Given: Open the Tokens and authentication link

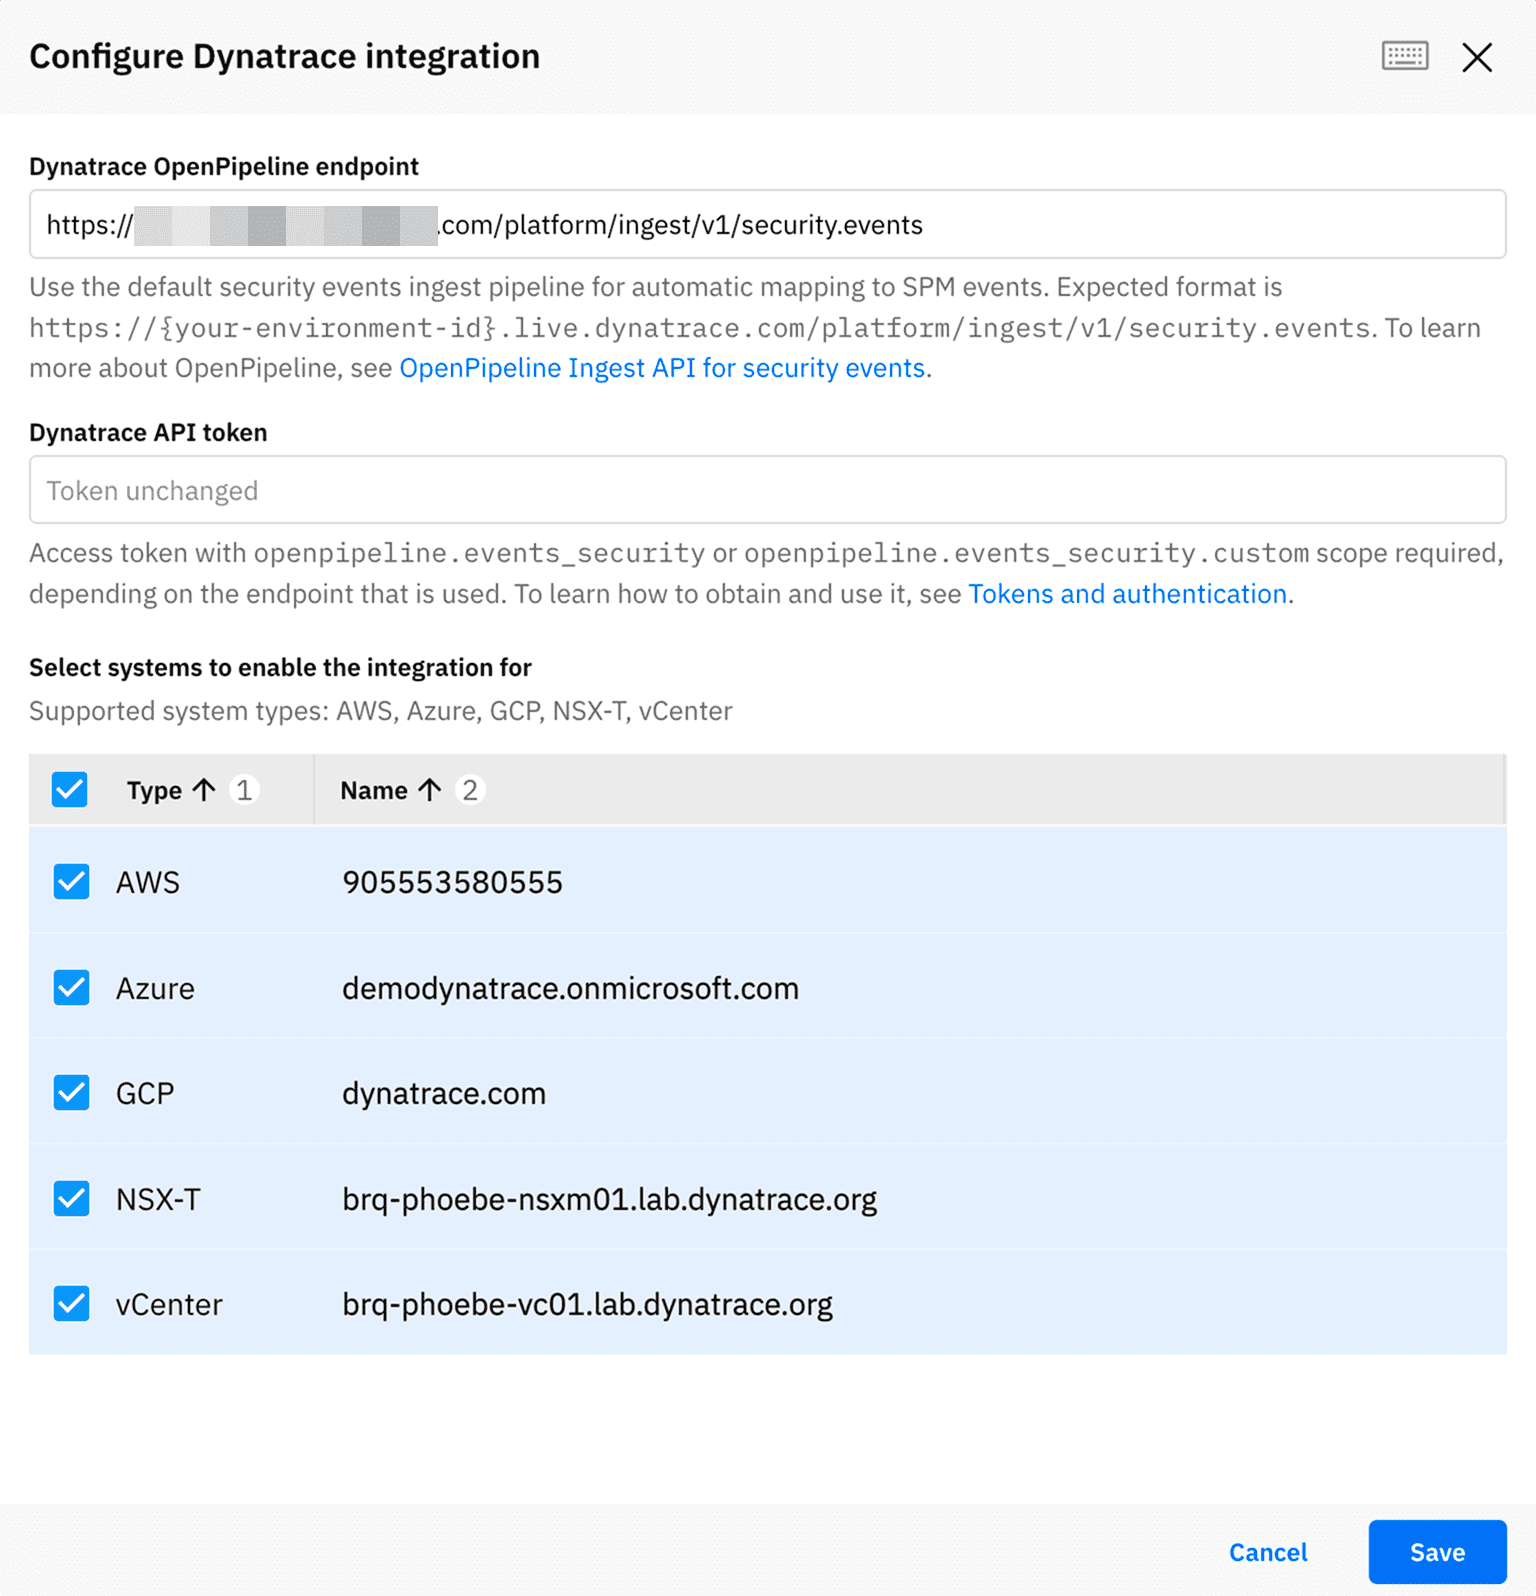Looking at the screenshot, I should click(1127, 594).
